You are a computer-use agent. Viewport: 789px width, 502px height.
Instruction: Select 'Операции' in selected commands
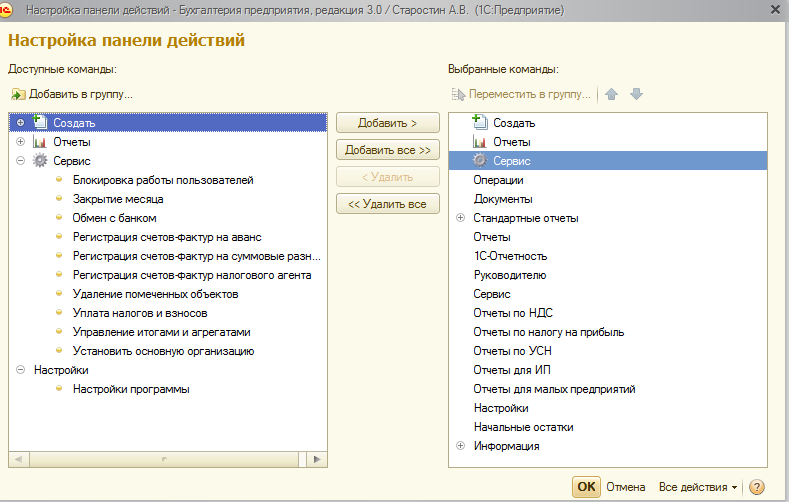pyautogui.click(x=498, y=180)
